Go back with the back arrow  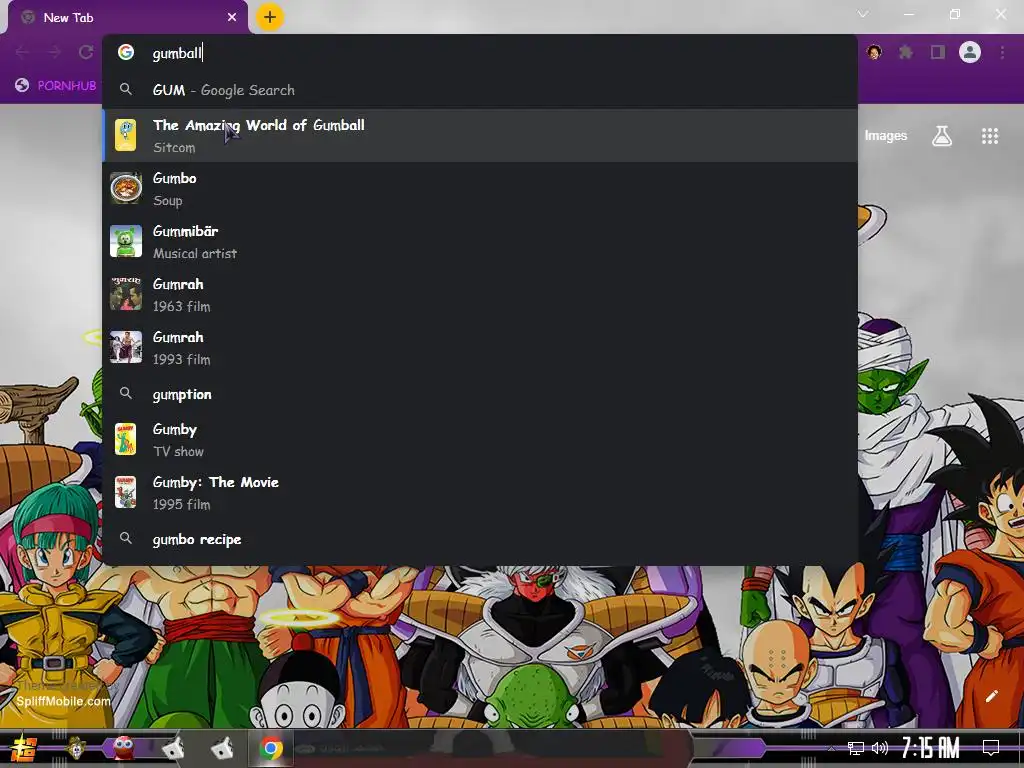(22, 52)
